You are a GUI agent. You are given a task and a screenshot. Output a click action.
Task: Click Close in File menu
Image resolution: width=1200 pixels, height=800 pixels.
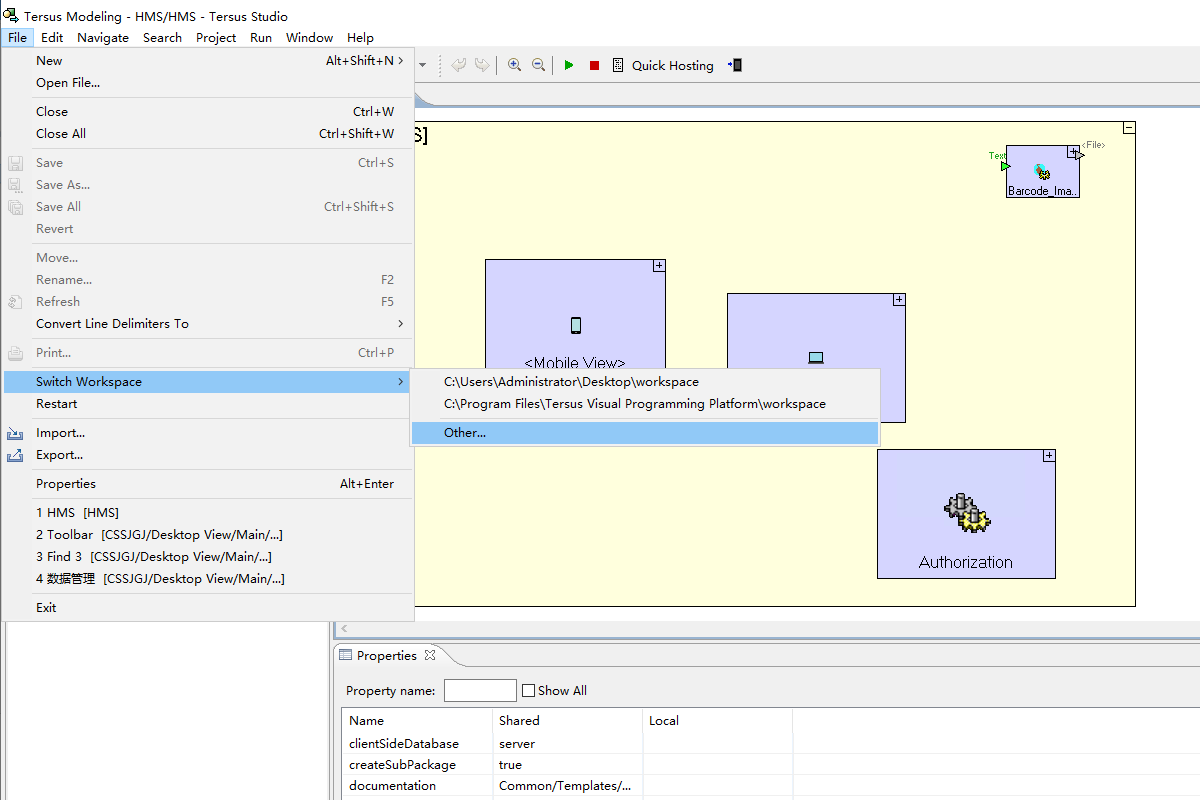click(208, 112)
